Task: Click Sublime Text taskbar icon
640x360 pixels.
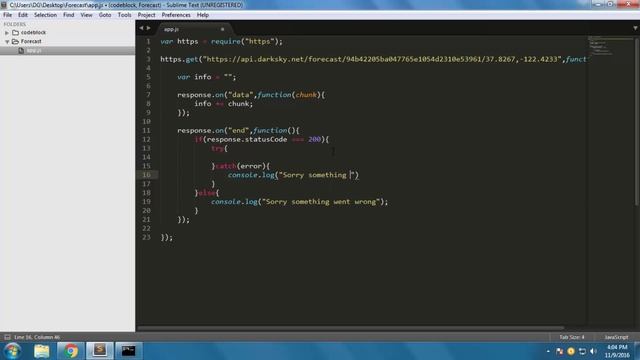Action: [100, 351]
